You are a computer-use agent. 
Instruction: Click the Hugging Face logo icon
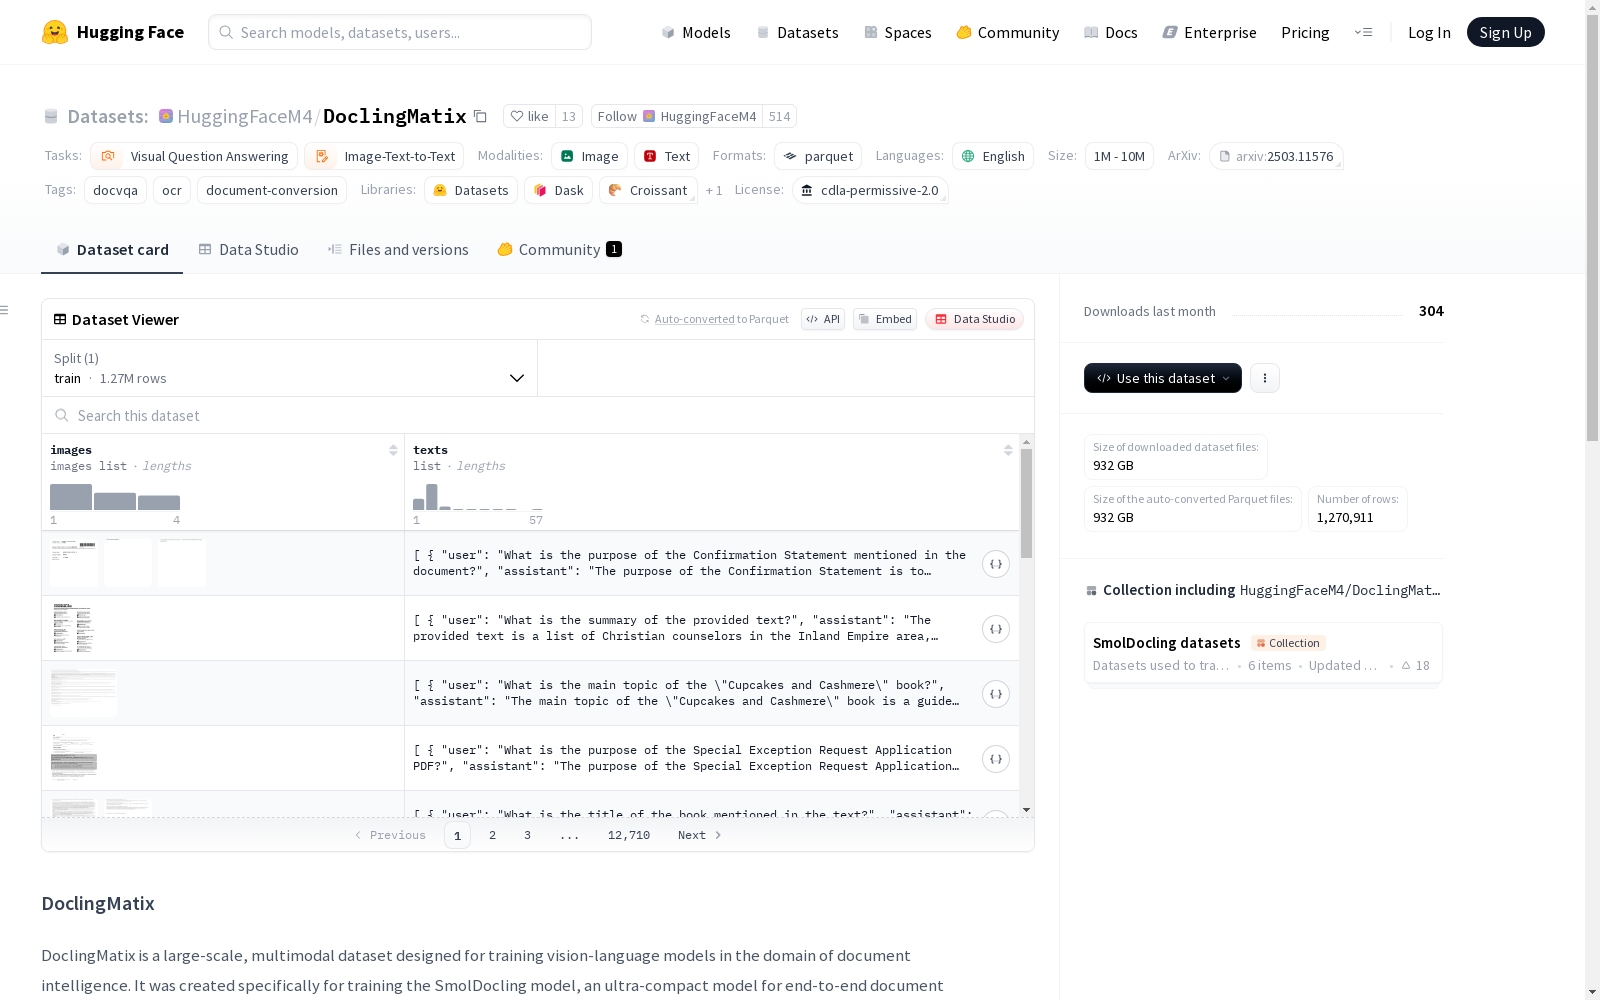coord(55,32)
